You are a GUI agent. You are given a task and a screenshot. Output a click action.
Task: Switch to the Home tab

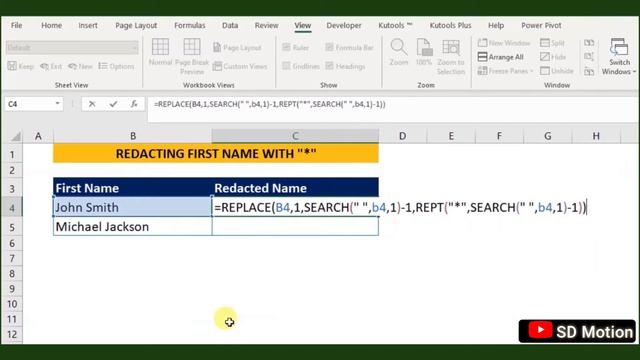point(51,25)
